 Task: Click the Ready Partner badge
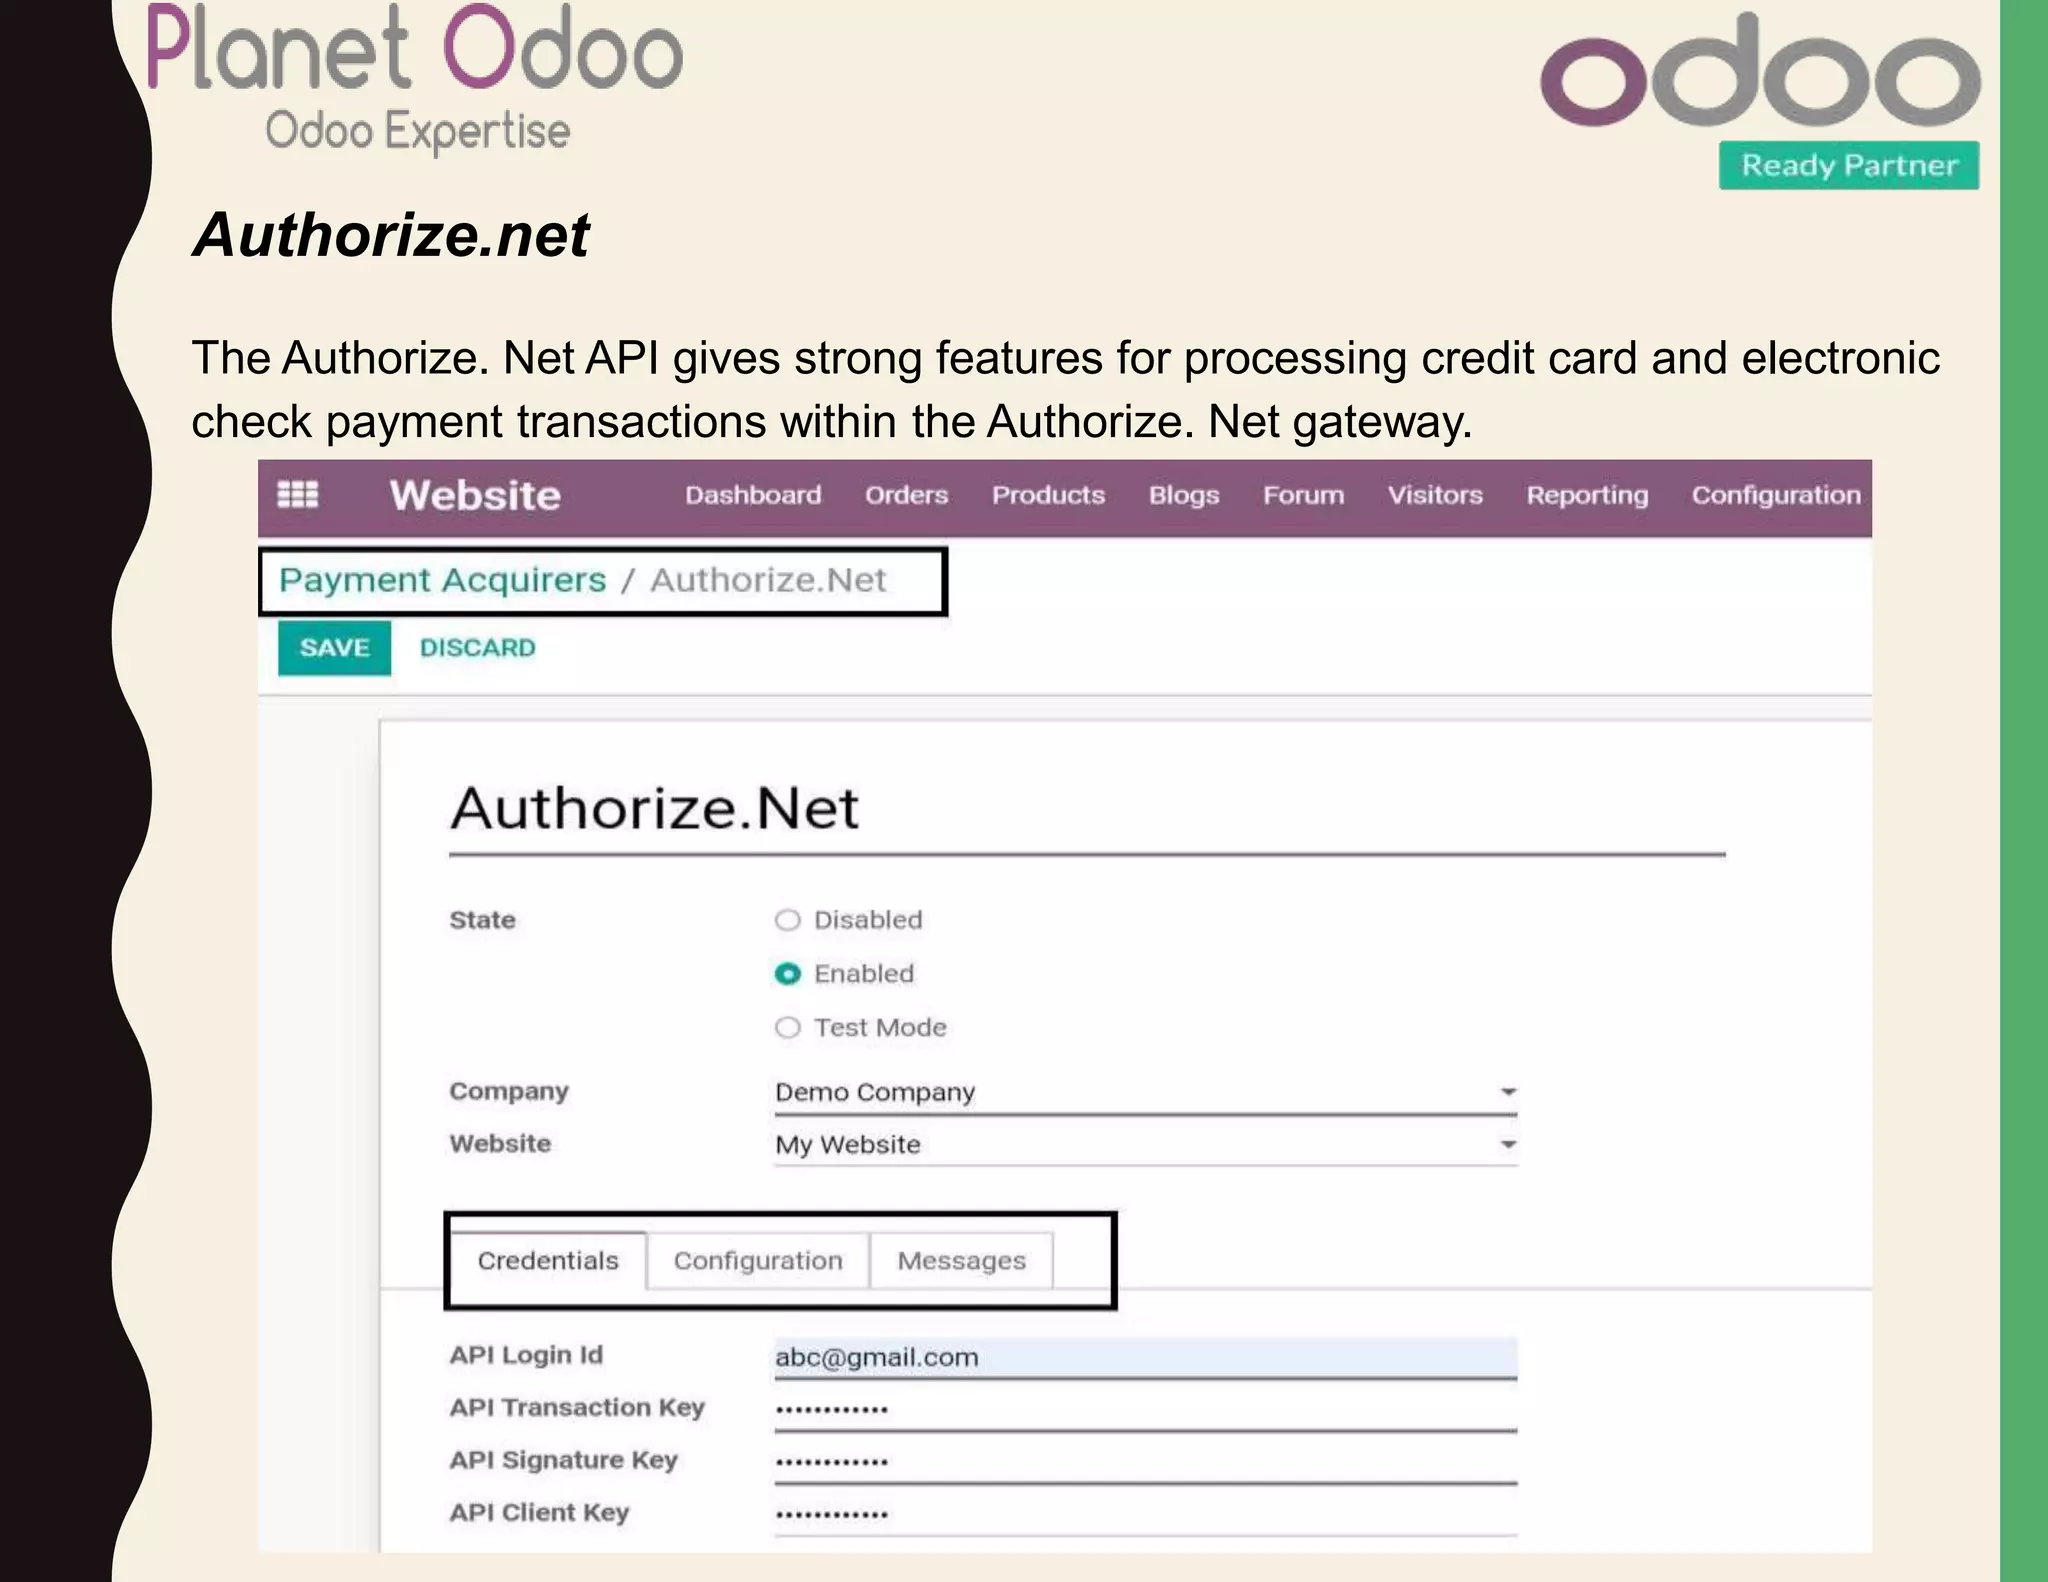pyautogui.click(x=1849, y=165)
